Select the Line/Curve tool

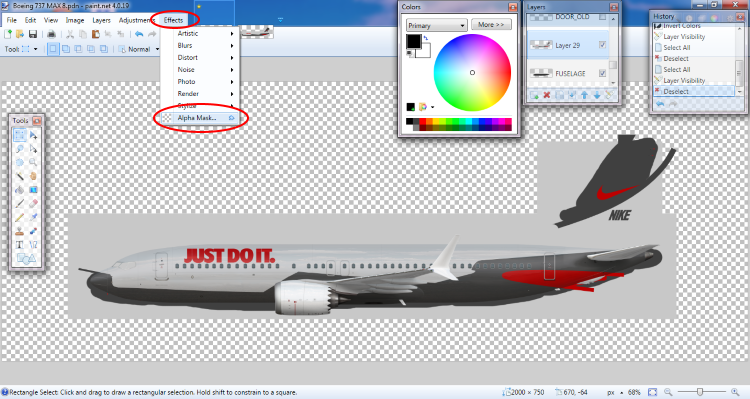pyautogui.click(x=33, y=244)
